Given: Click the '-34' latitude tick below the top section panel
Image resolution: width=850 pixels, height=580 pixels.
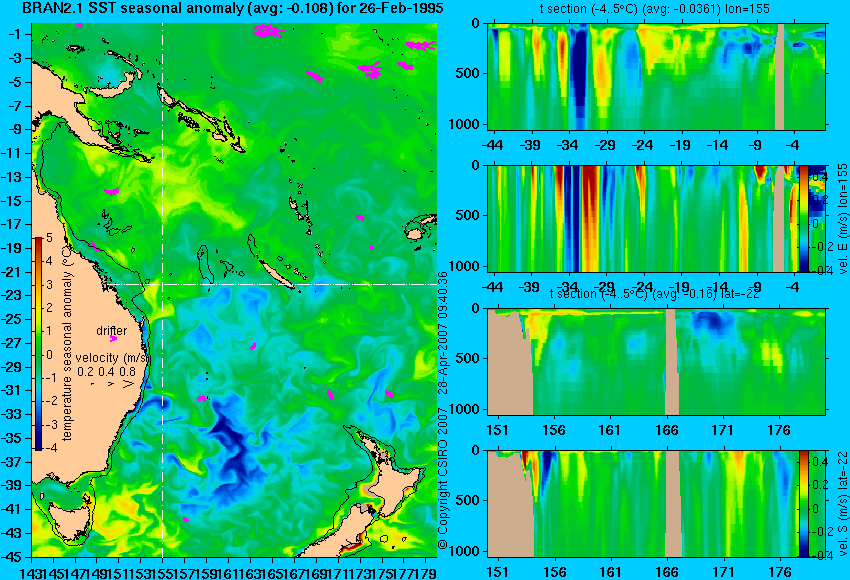Looking at the screenshot, I should [568, 145].
